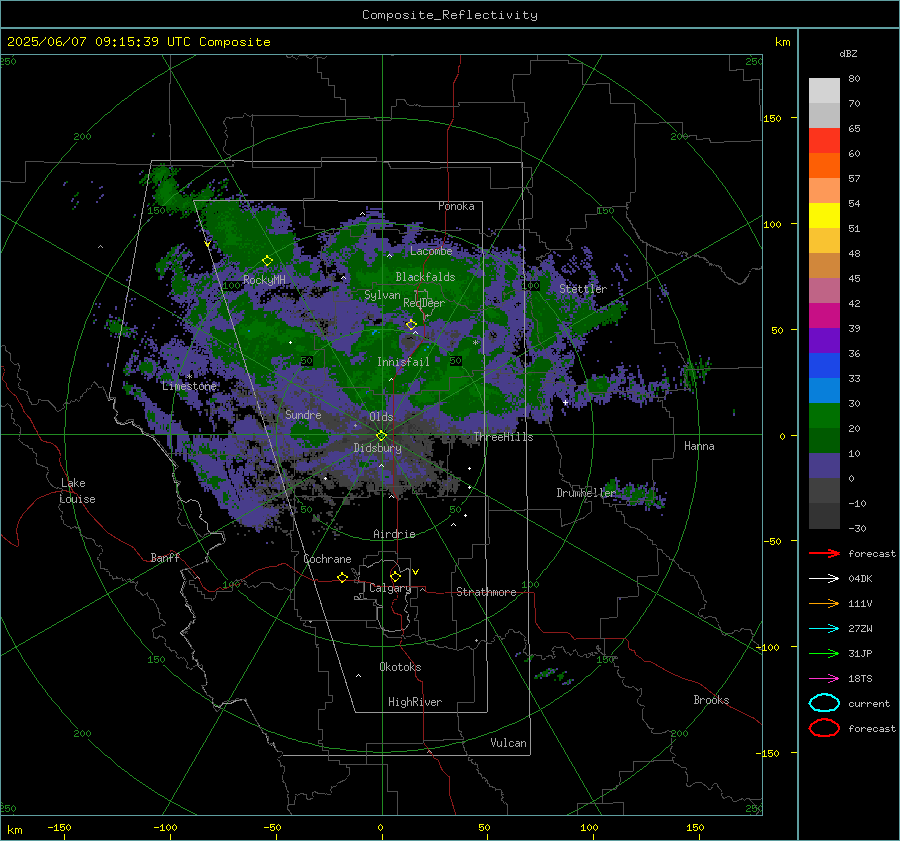Click the white asterisk marker above Limestone
900x841 pixels.
pos(190,377)
